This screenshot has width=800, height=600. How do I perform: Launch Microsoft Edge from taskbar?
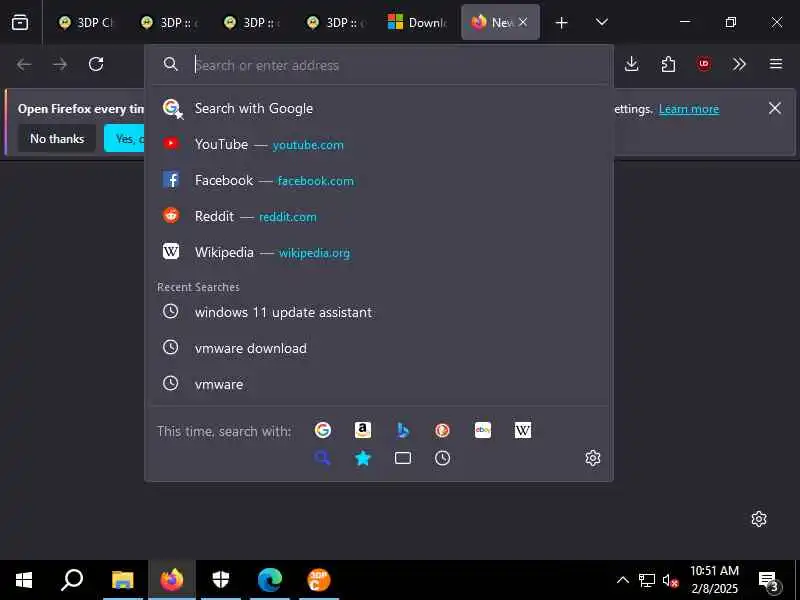click(x=269, y=580)
